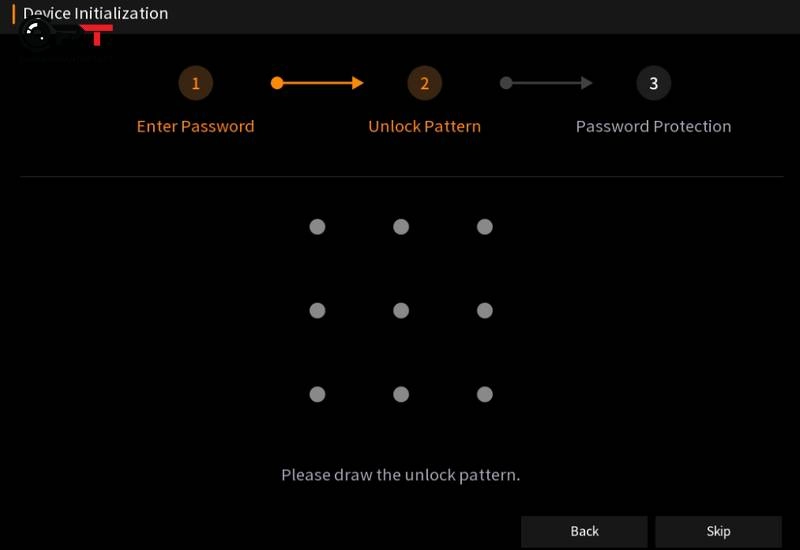Skip the unlock pattern setup
Image resolution: width=800 pixels, height=550 pixels.
718,531
